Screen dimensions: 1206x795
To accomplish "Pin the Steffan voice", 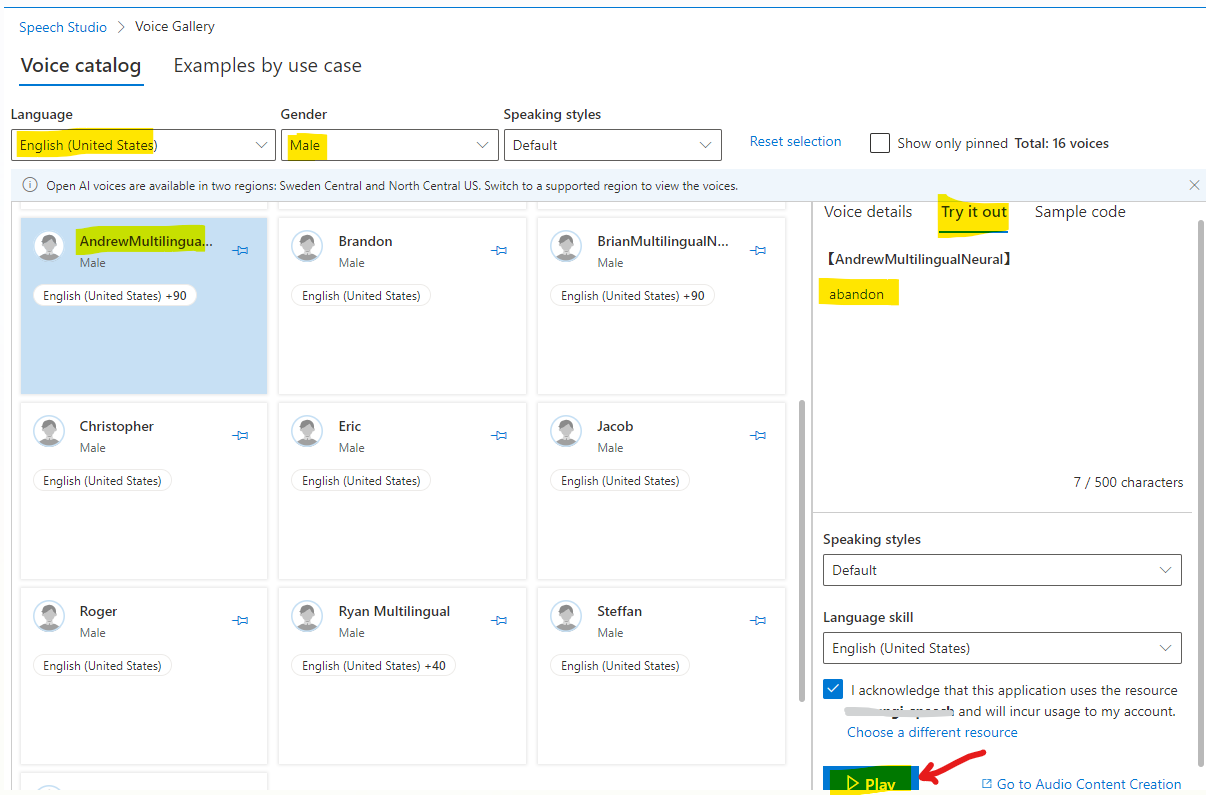I will [x=758, y=620].
